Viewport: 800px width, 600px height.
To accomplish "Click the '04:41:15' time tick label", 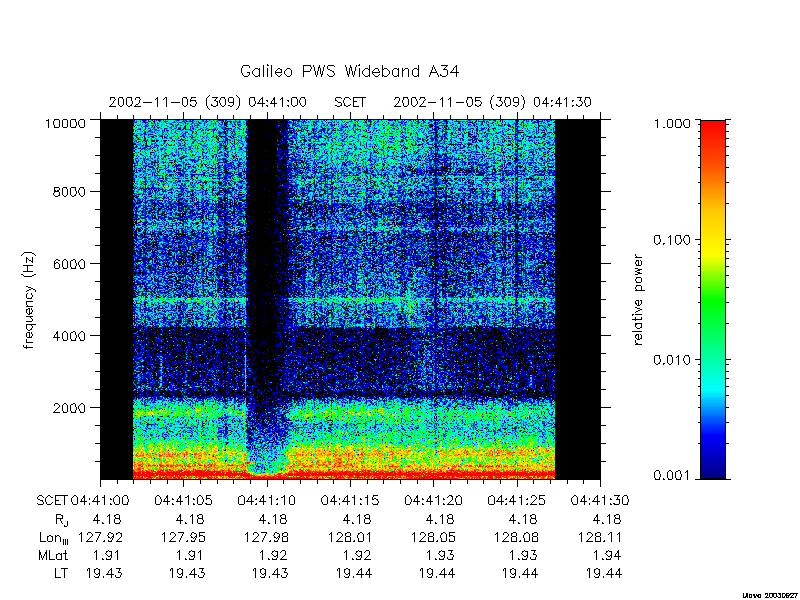I will point(350,501).
